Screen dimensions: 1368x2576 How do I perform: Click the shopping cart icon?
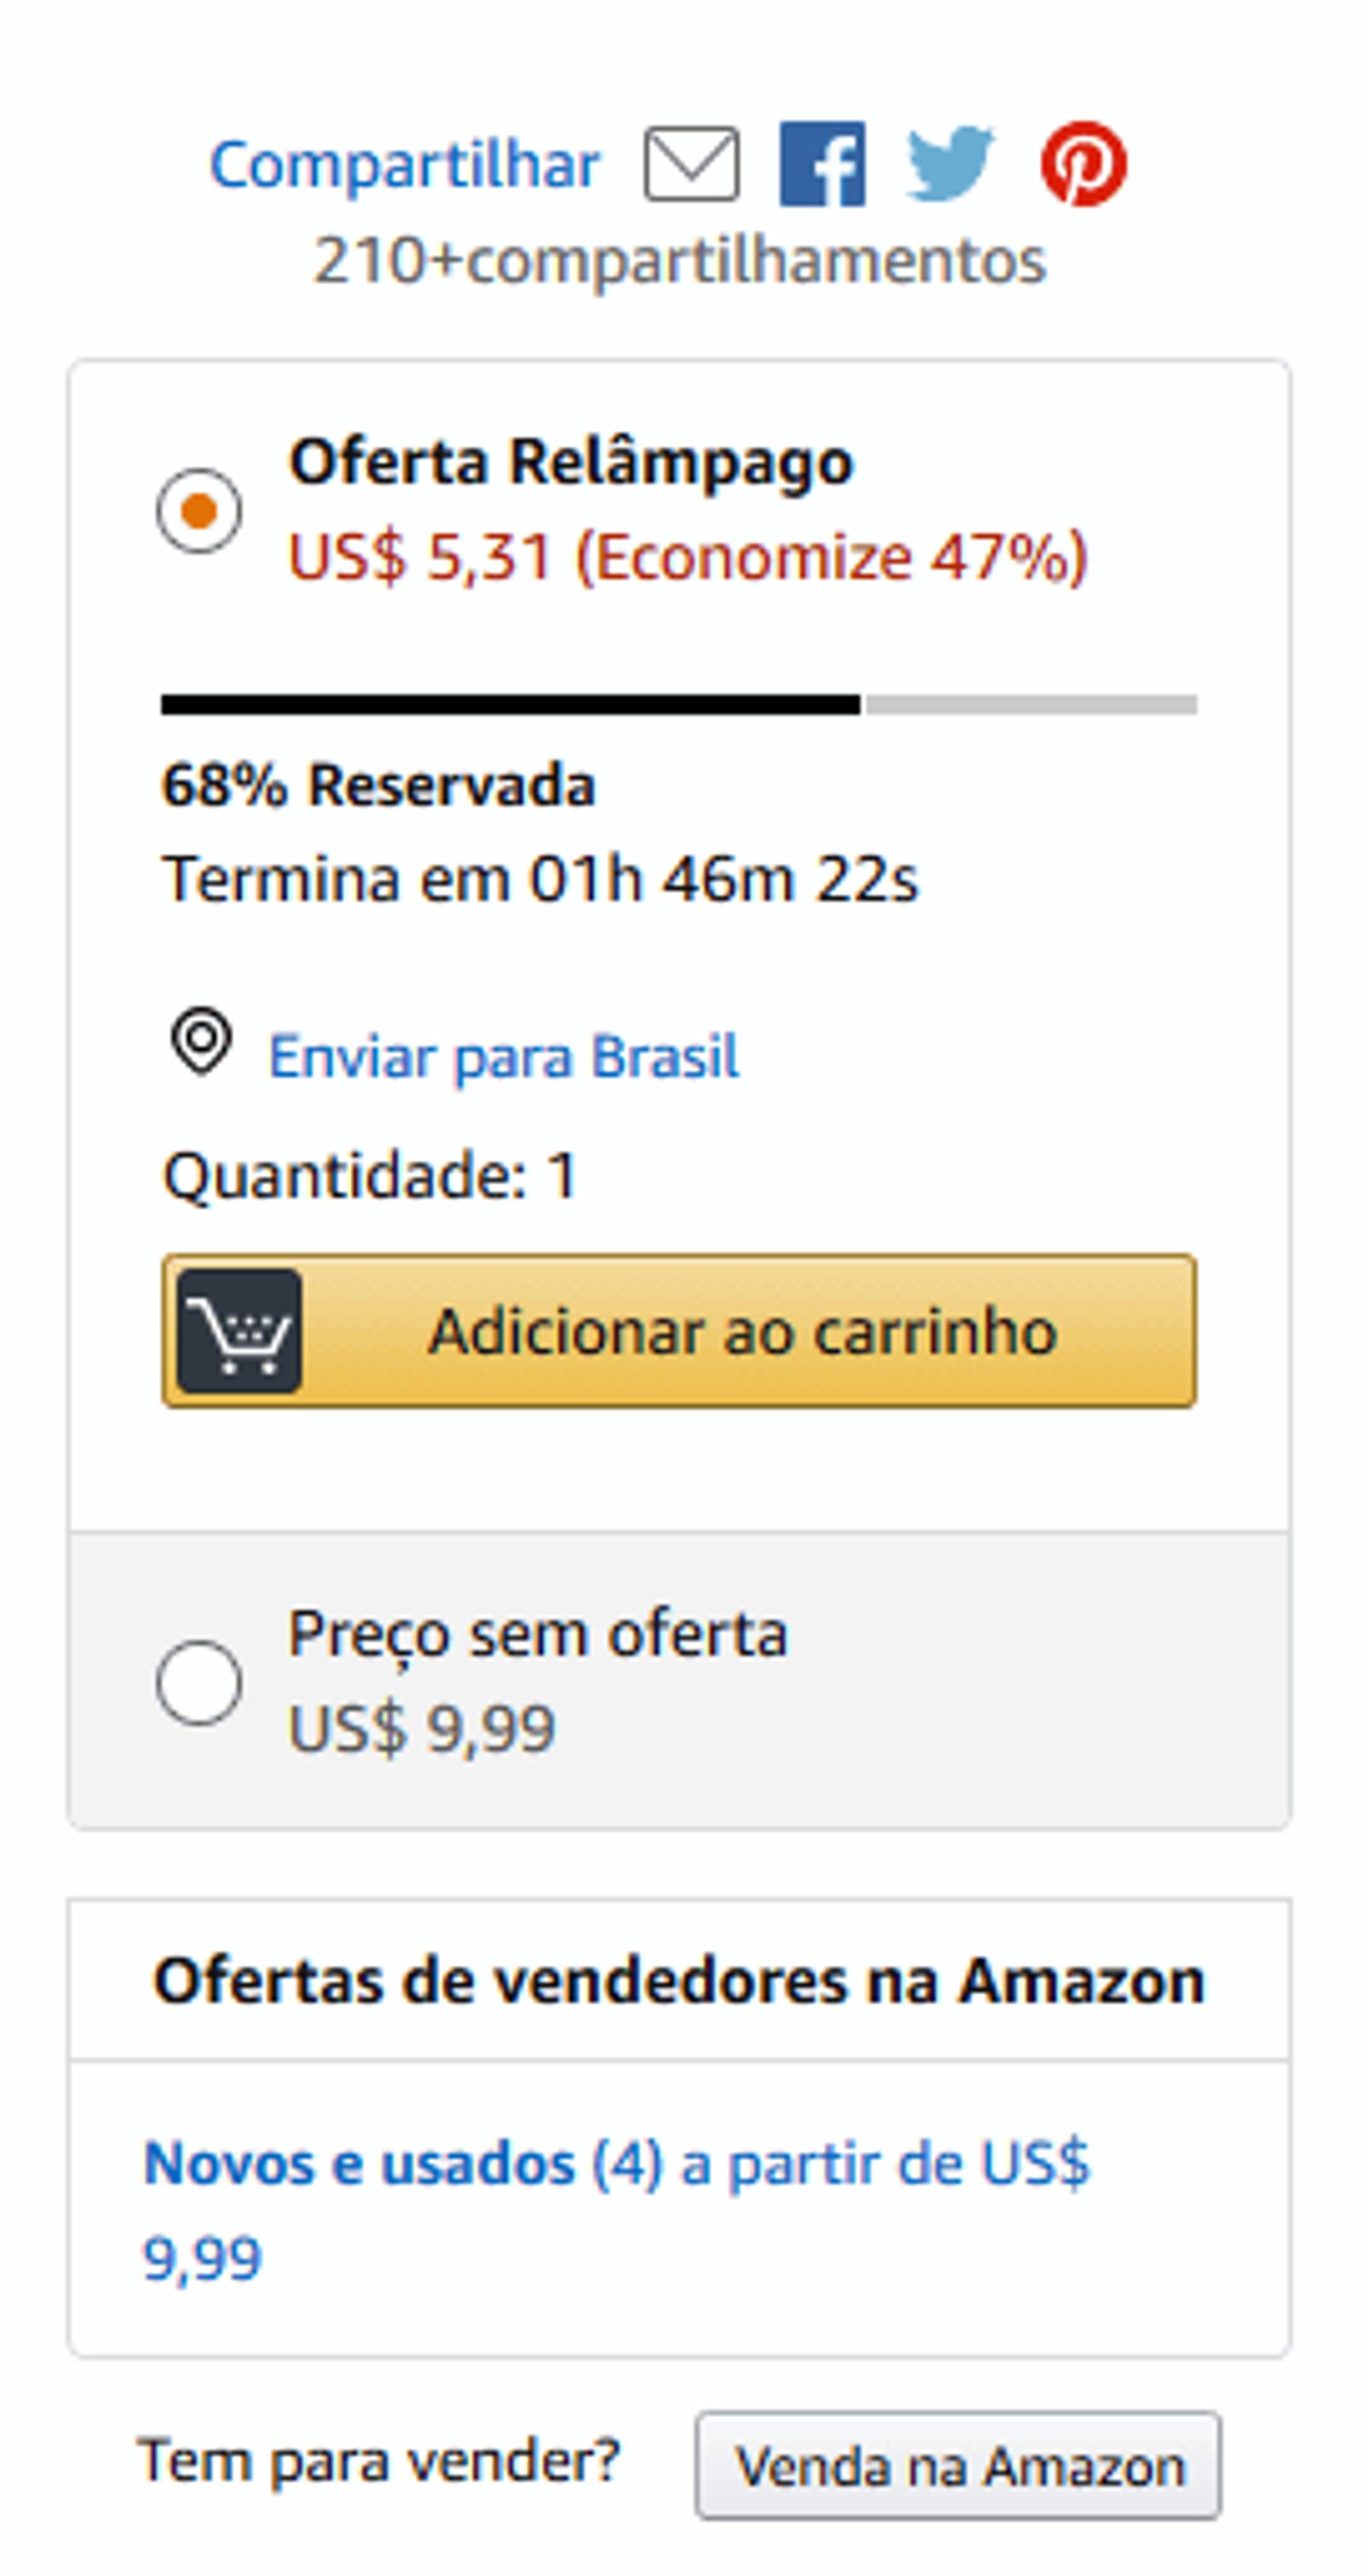pyautogui.click(x=240, y=1331)
